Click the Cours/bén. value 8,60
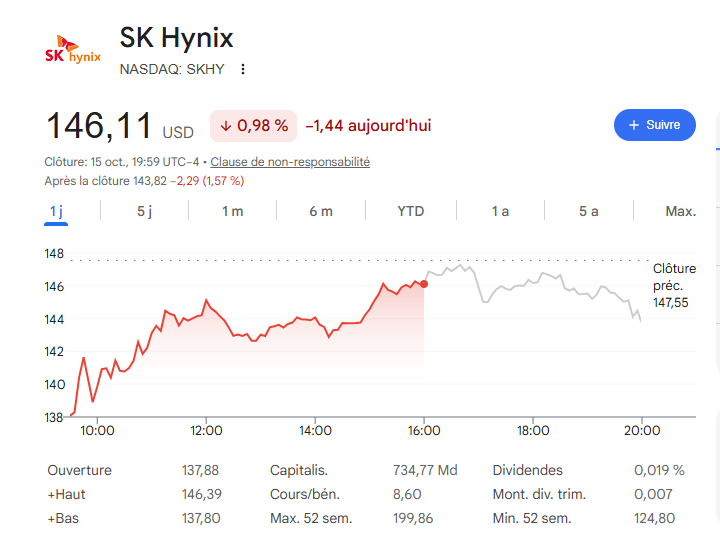This screenshot has width=720, height=544. pyautogui.click(x=407, y=494)
